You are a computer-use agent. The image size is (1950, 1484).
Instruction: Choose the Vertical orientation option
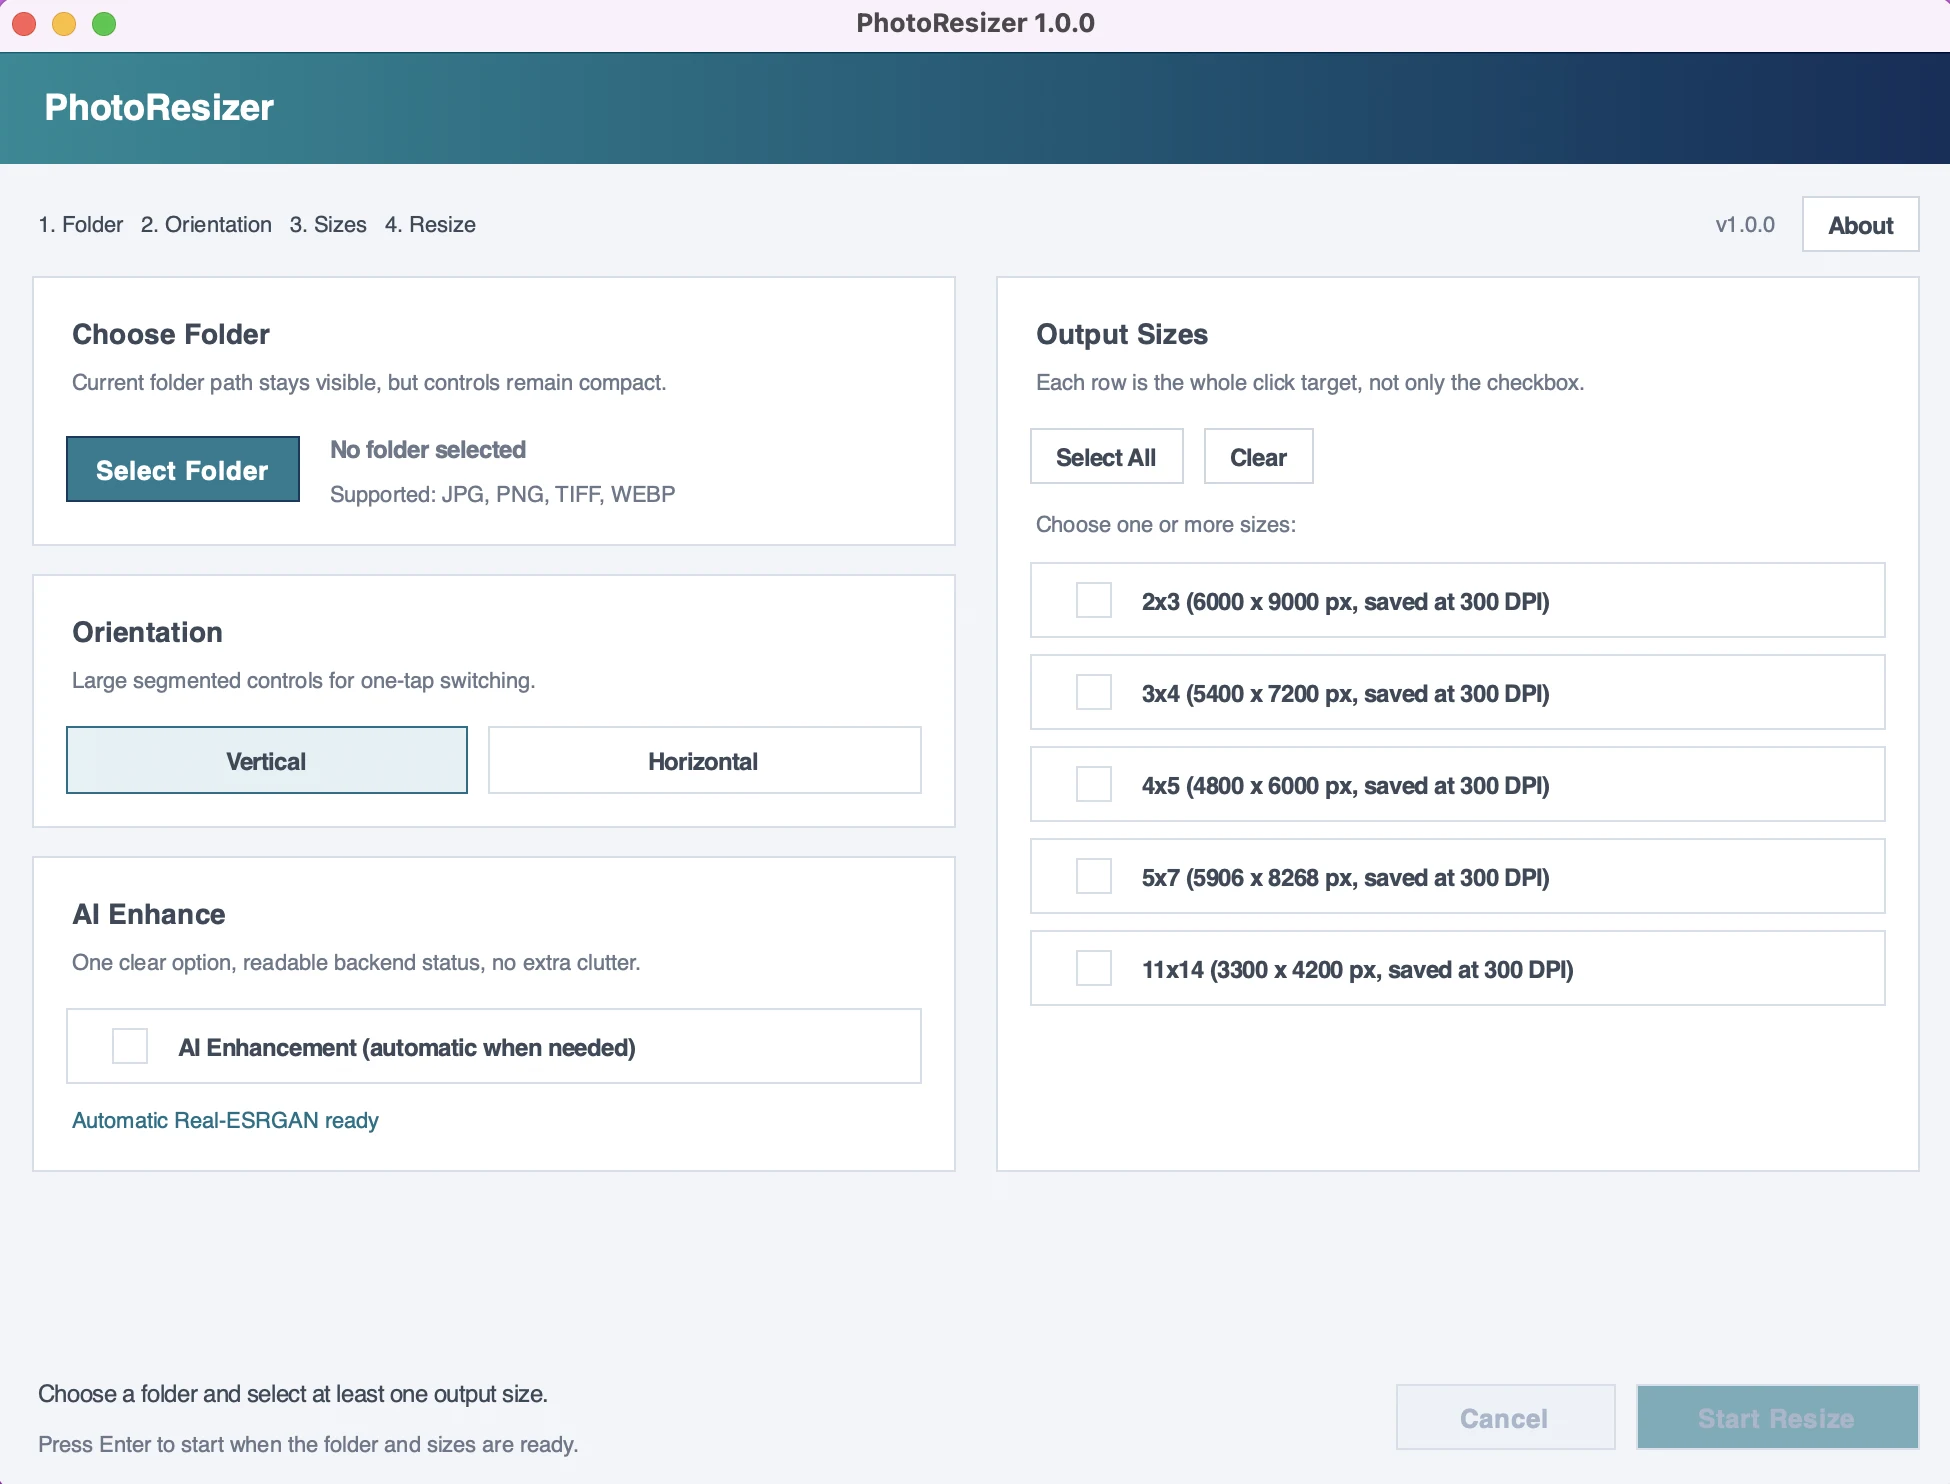click(267, 760)
